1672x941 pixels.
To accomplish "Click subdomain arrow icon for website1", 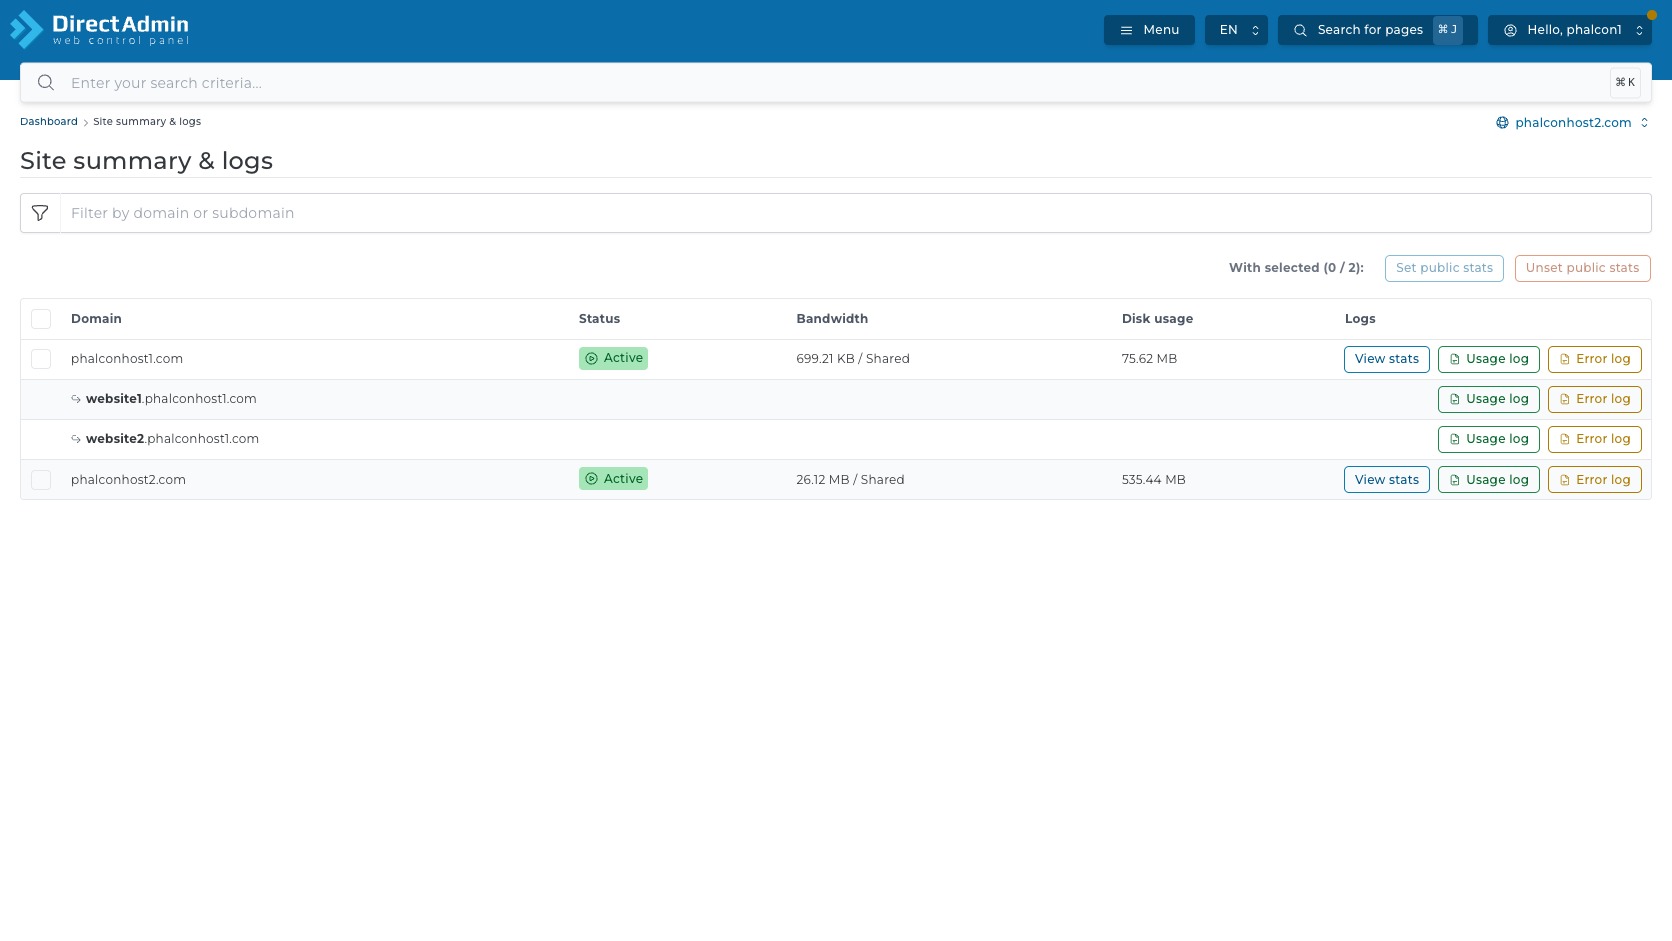I will tap(76, 399).
